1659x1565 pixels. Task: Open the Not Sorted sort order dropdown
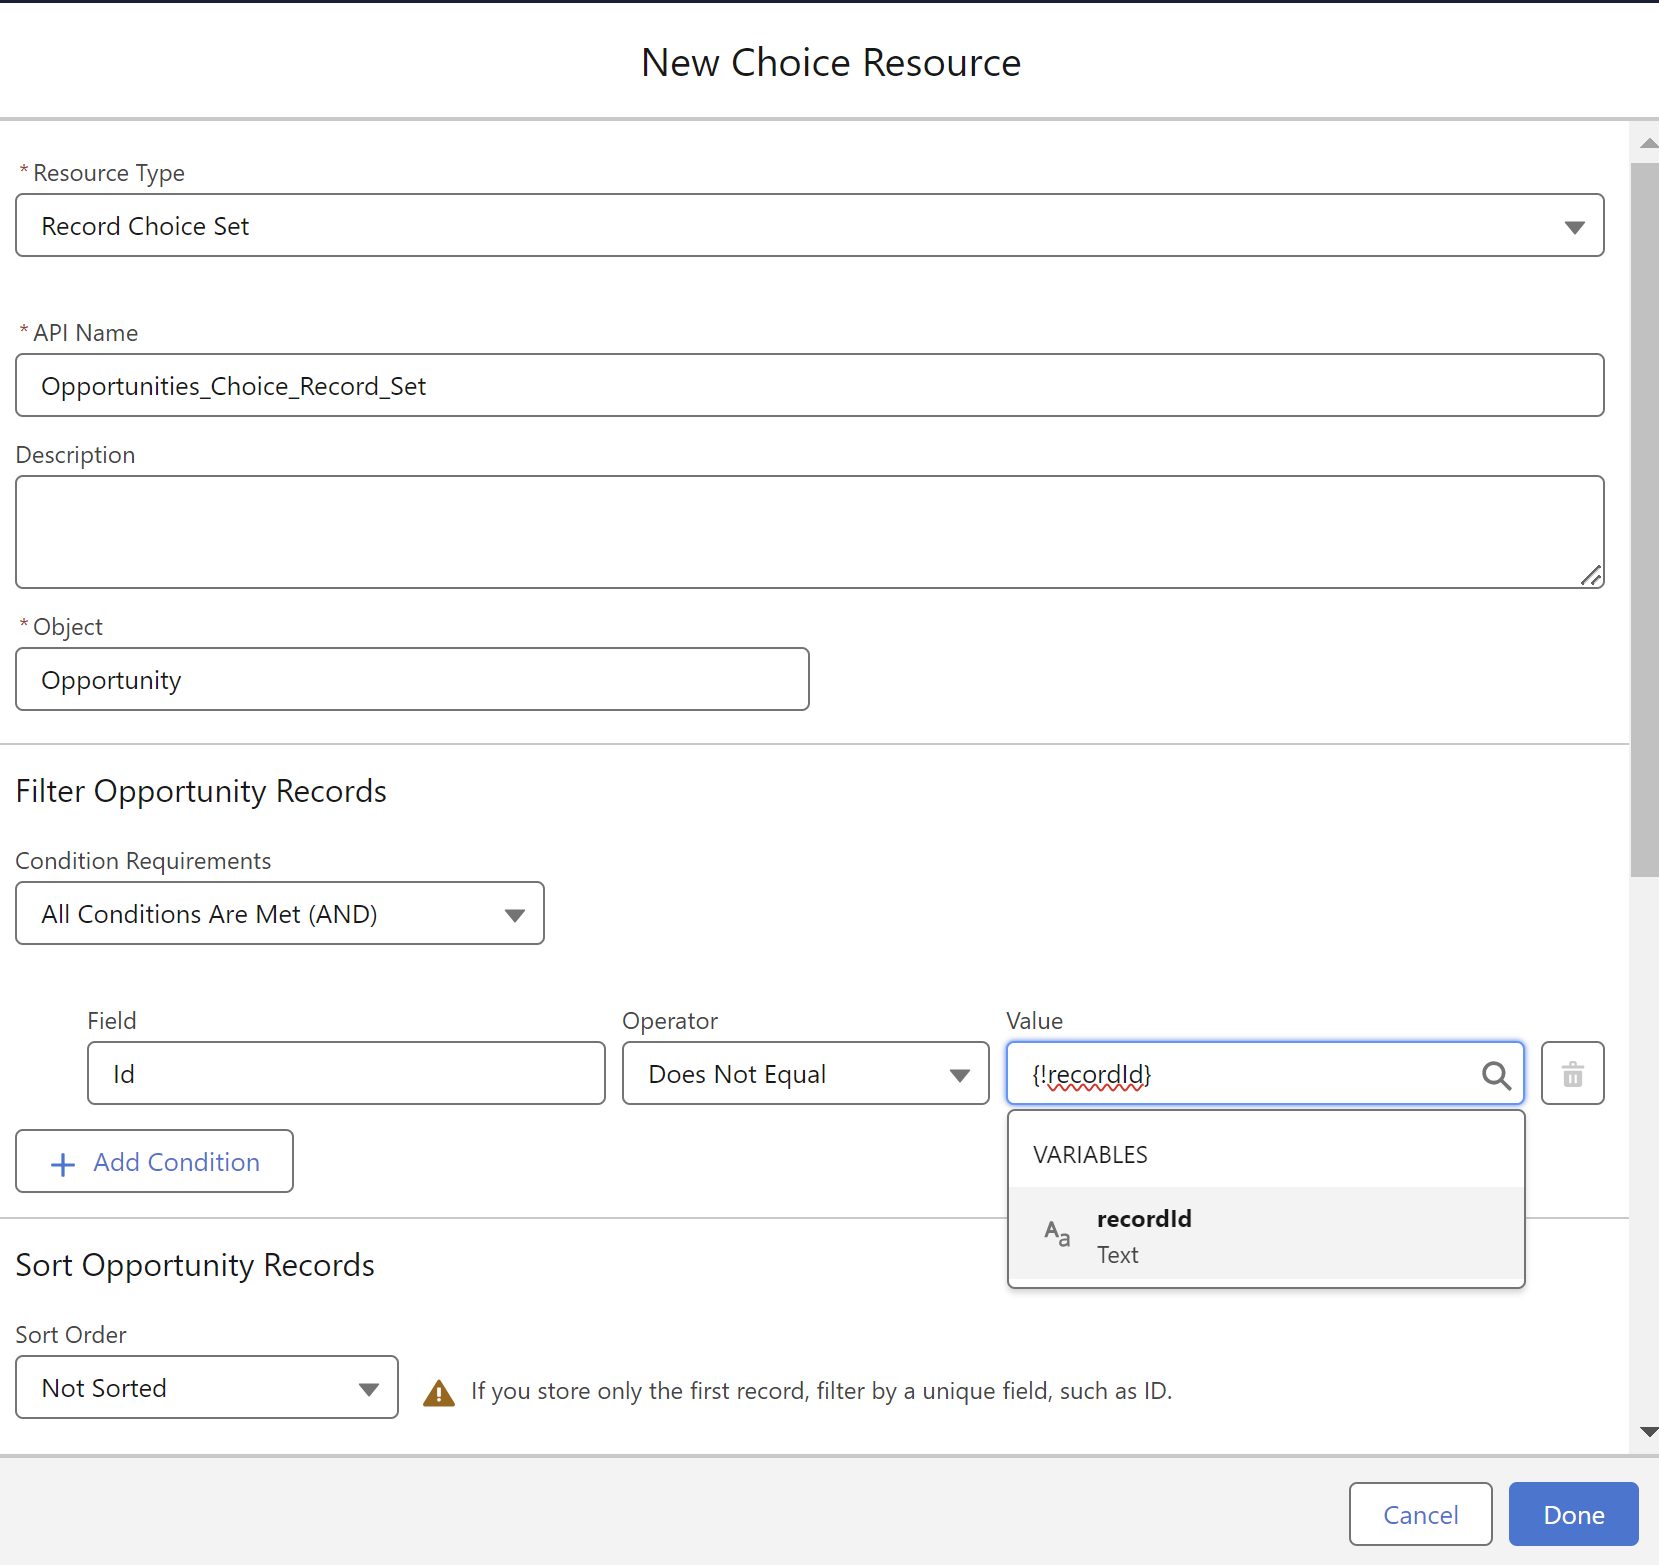[207, 1387]
